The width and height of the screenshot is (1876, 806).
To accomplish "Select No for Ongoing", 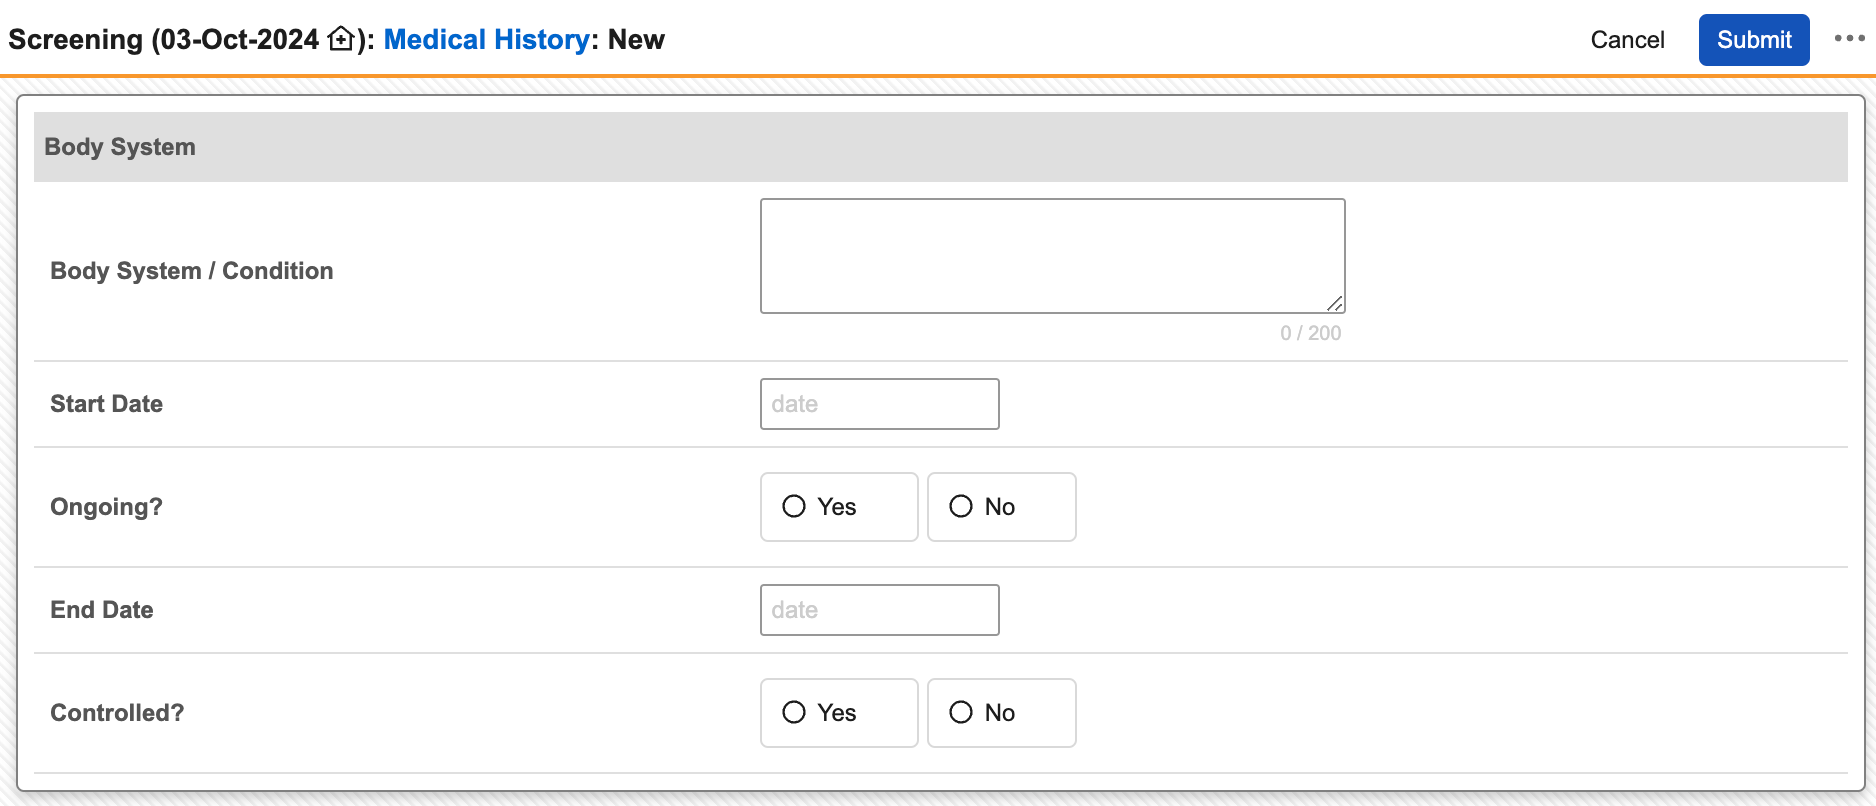I will [x=962, y=507].
